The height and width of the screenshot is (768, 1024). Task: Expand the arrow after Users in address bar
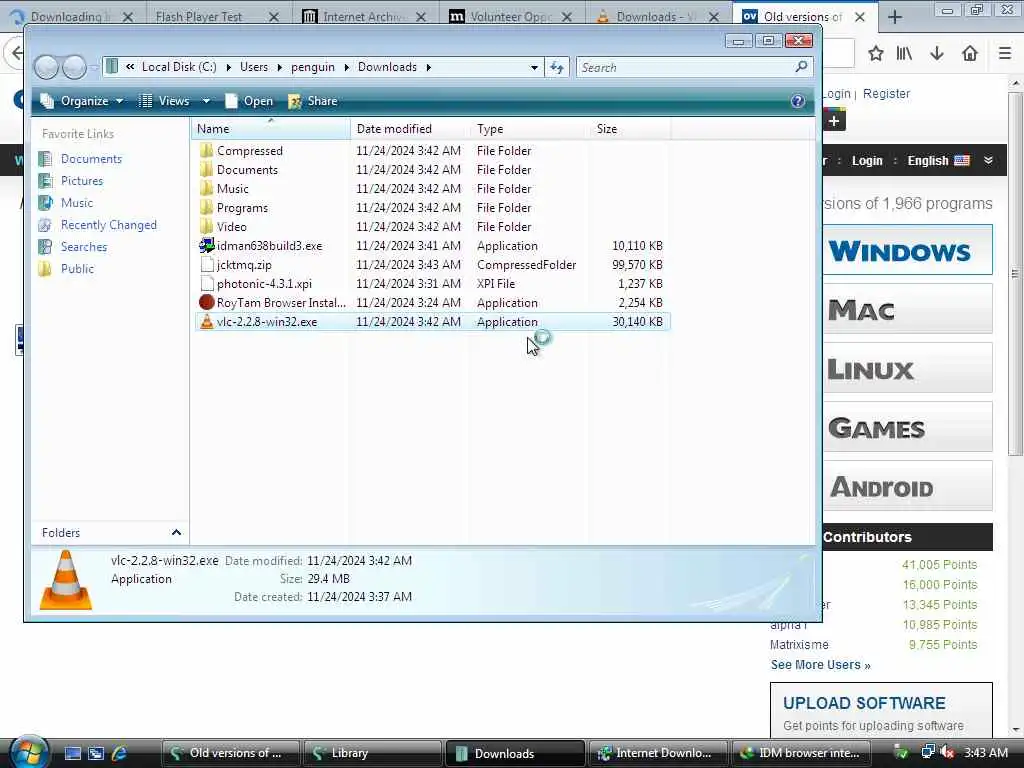click(280, 67)
